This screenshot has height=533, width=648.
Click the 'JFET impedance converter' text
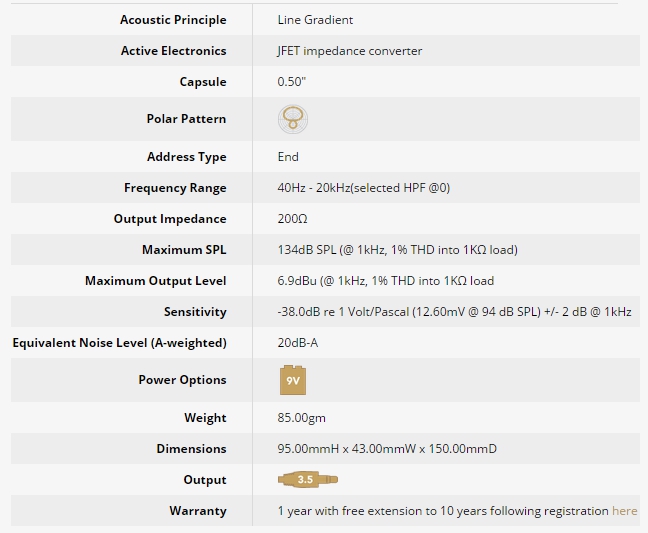[x=350, y=51]
